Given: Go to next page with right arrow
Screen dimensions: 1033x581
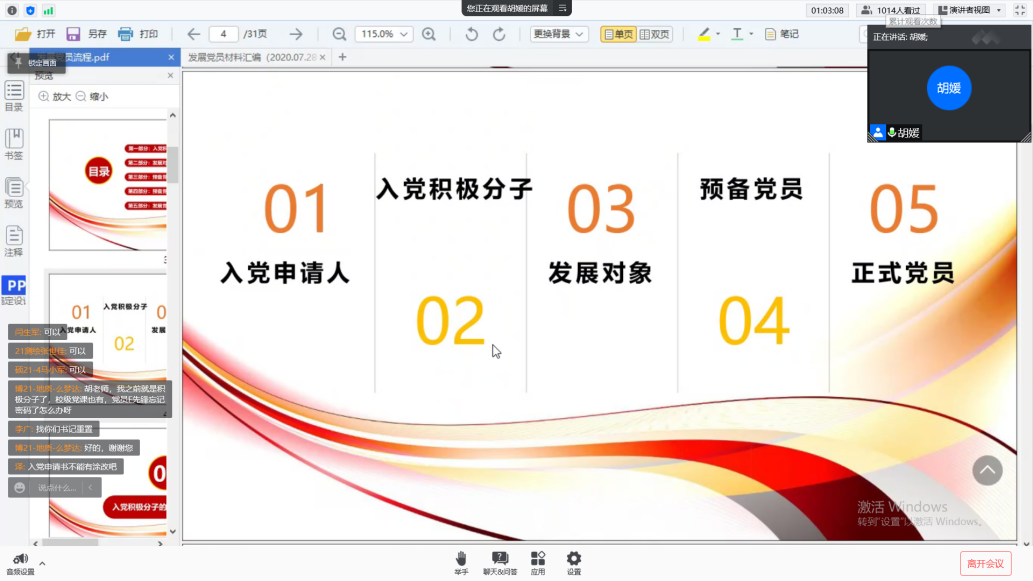Looking at the screenshot, I should pyautogui.click(x=296, y=34).
